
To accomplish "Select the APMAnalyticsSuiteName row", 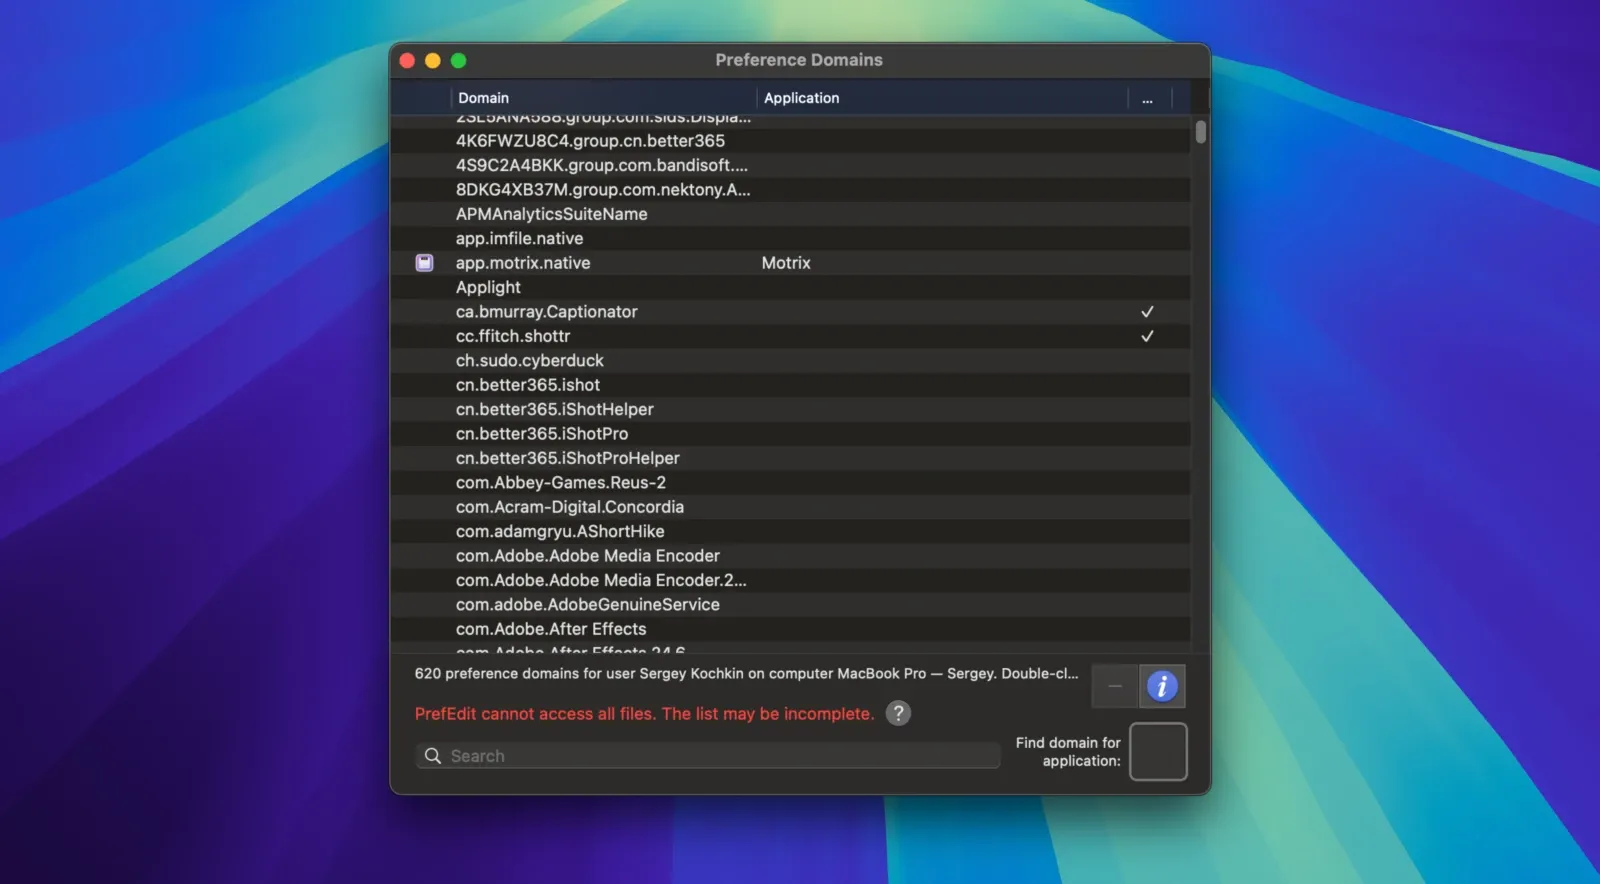I will coord(552,214).
